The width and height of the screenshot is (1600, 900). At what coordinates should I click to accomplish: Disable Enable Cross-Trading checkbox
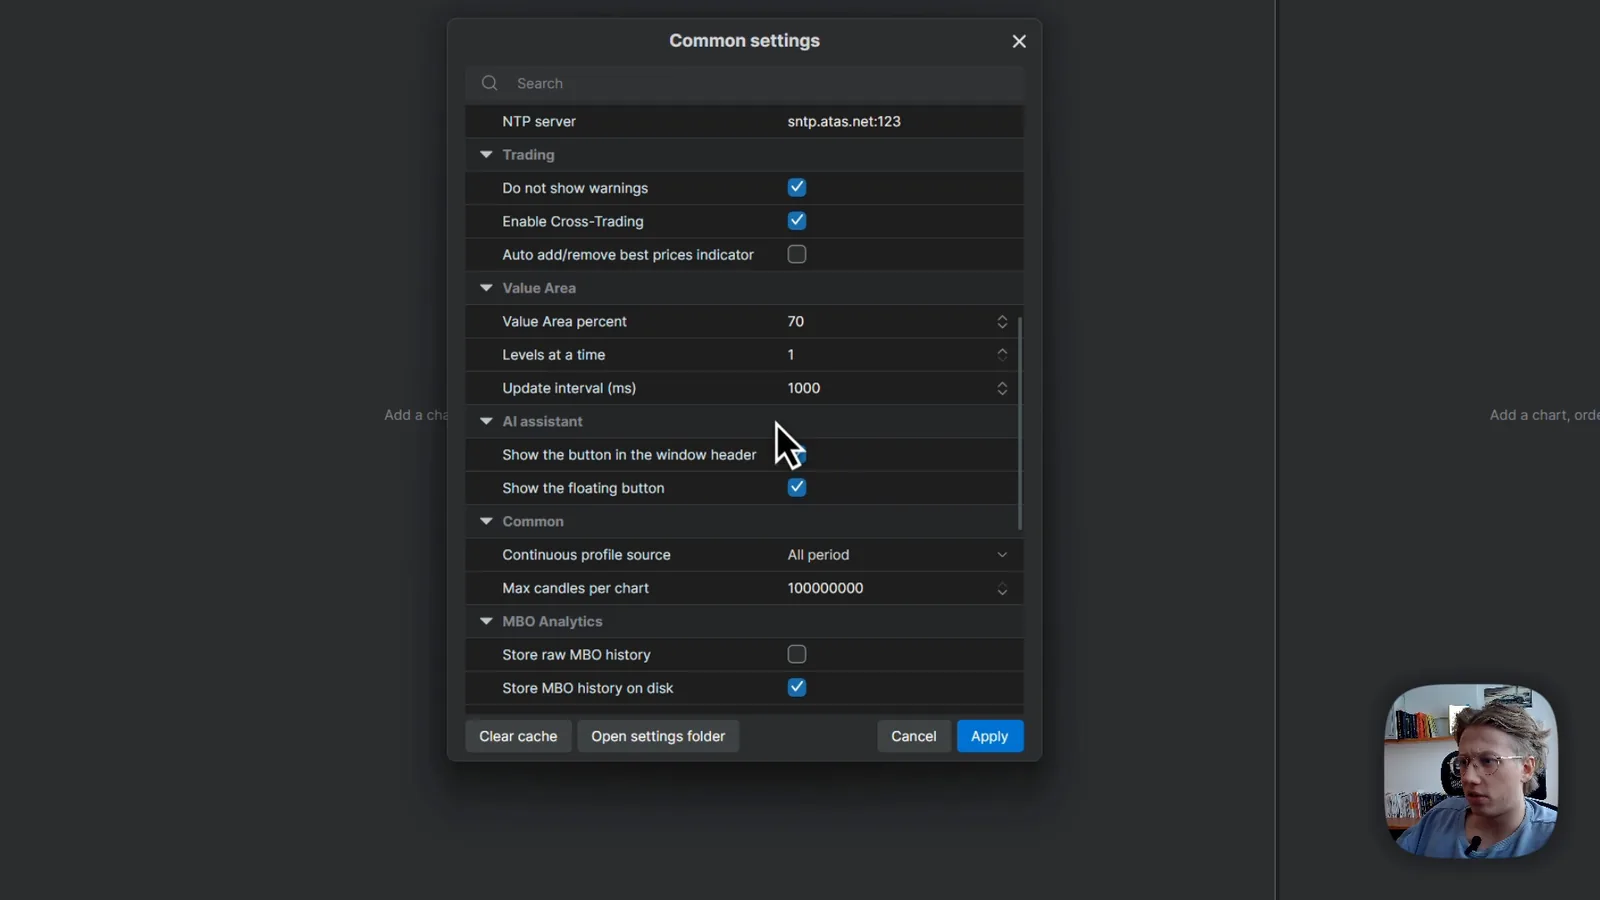[x=797, y=221]
